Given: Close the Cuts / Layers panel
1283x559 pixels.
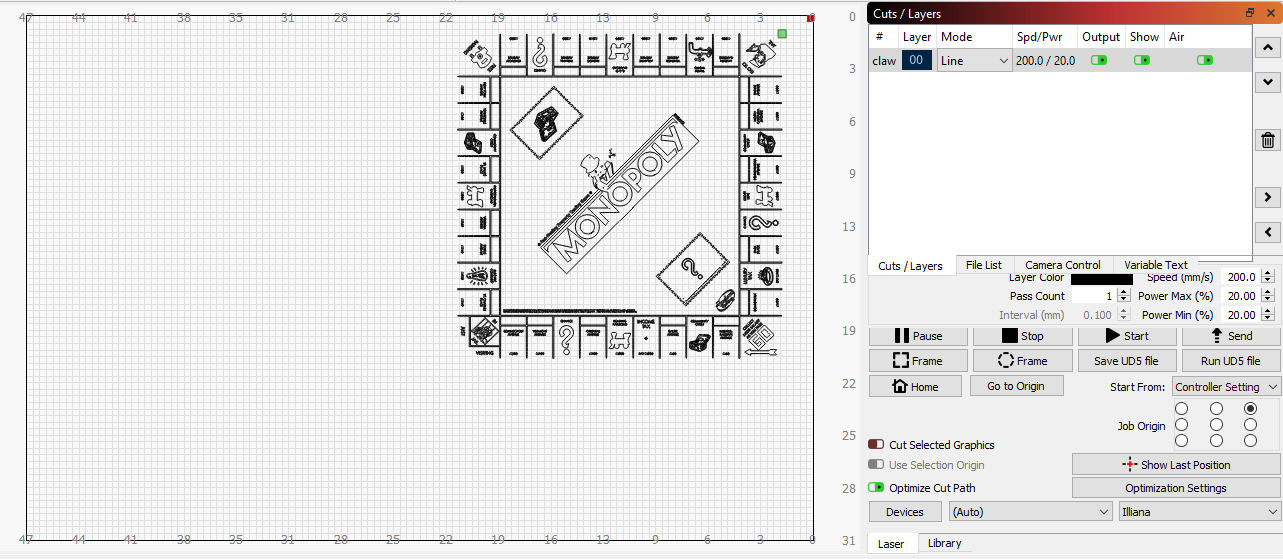Looking at the screenshot, I should 1270,13.
